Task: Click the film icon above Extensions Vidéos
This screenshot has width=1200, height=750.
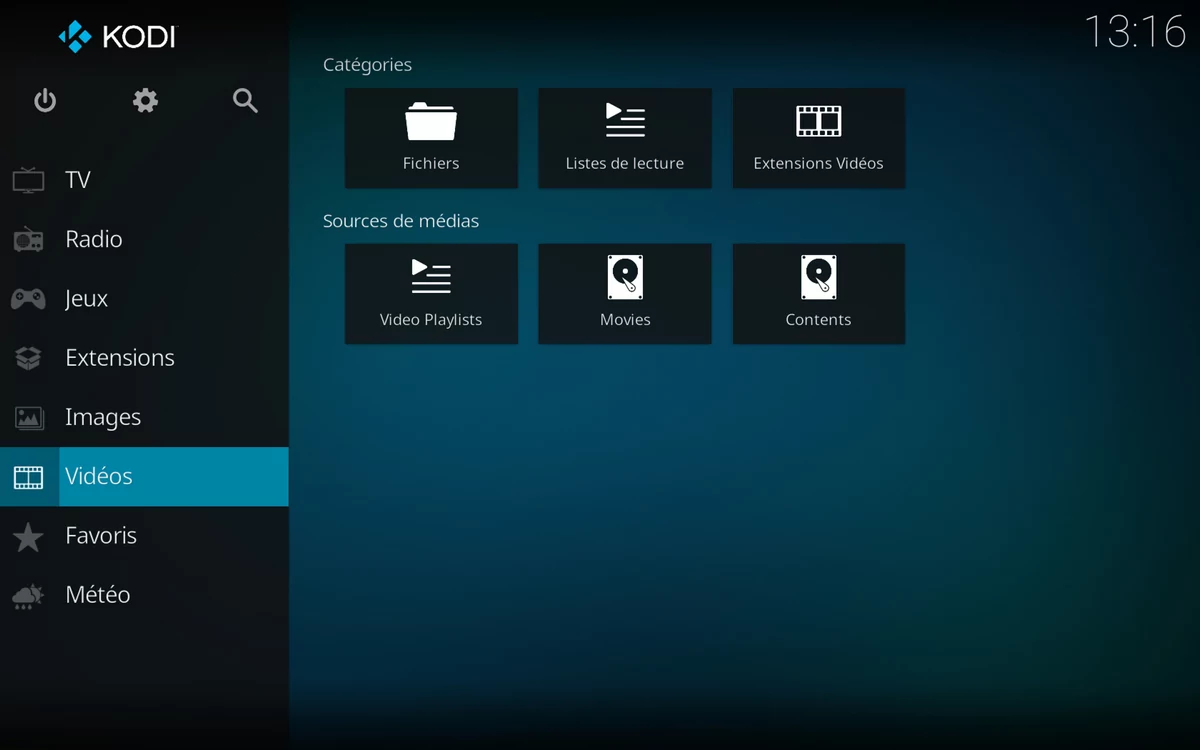Action: [818, 121]
